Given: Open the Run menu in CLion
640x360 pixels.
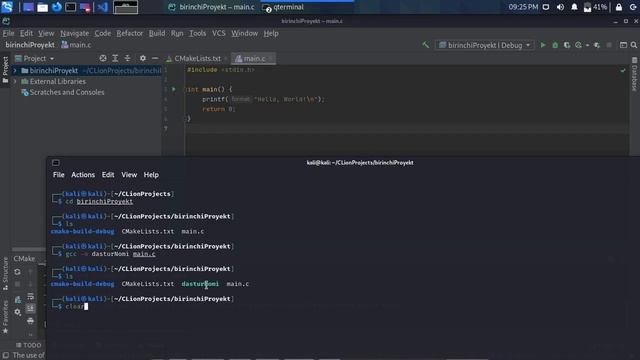Looking at the screenshot, I should point(177,33).
